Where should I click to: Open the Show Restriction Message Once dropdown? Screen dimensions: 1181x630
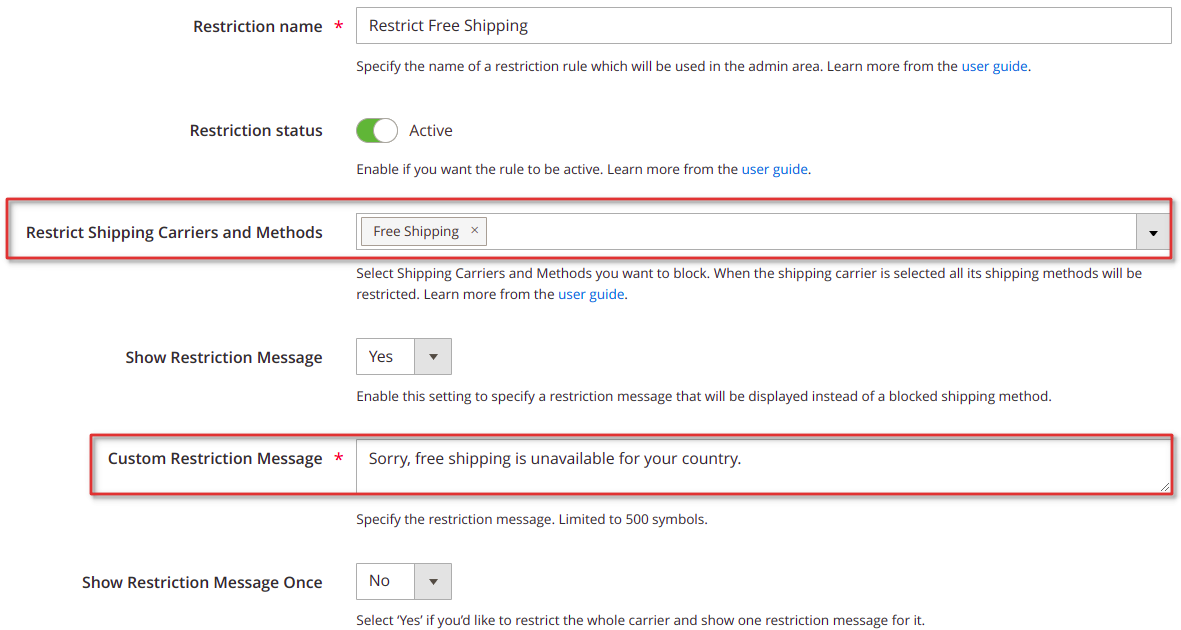[x=404, y=581]
